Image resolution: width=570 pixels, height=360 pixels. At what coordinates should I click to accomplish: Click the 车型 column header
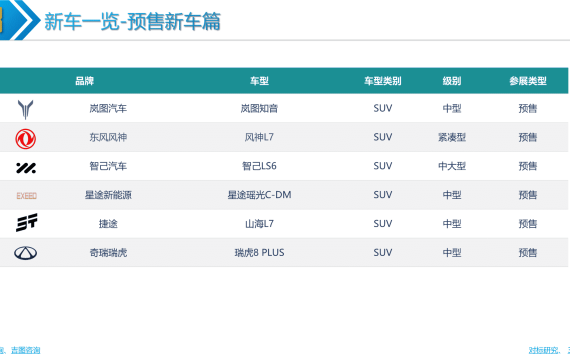point(259,81)
